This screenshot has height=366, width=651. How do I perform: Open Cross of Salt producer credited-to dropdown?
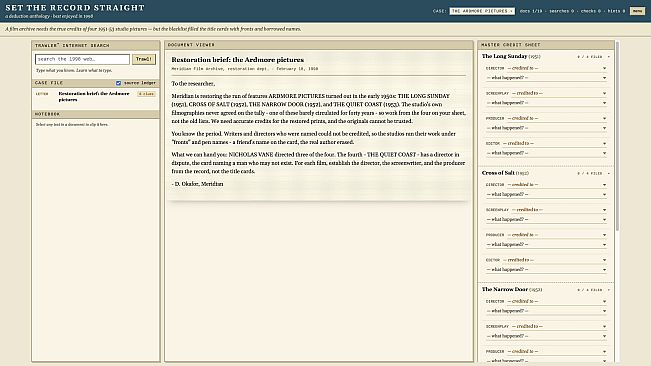[x=557, y=235]
